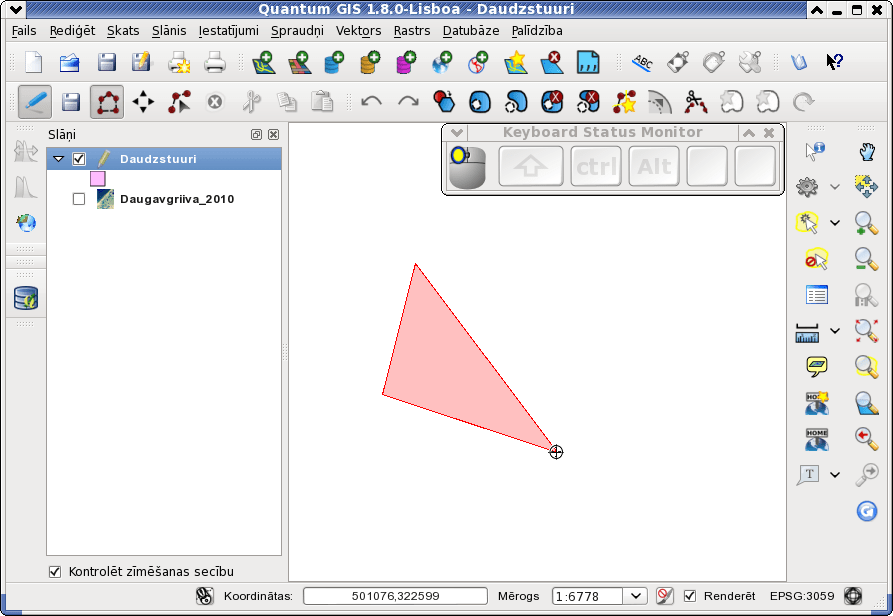Expand the measure tool dropdown arrow
This screenshot has height=616, width=893.
tap(835, 330)
